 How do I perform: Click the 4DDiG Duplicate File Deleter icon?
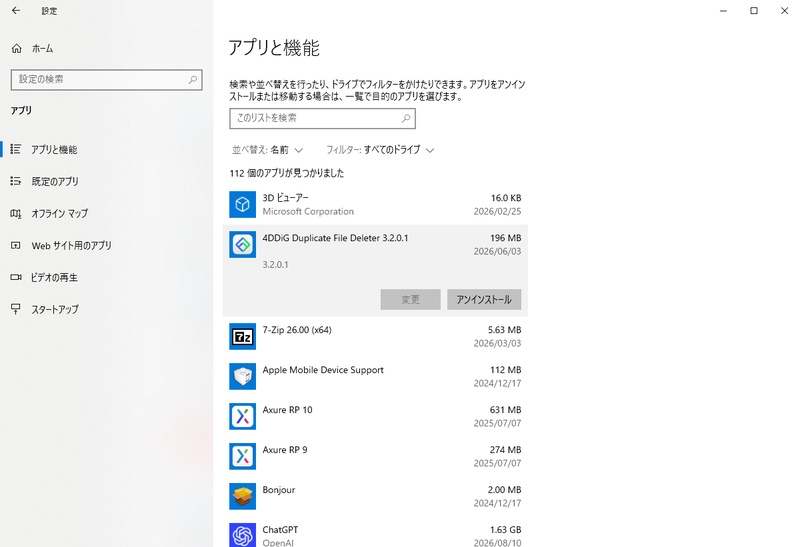[242, 244]
